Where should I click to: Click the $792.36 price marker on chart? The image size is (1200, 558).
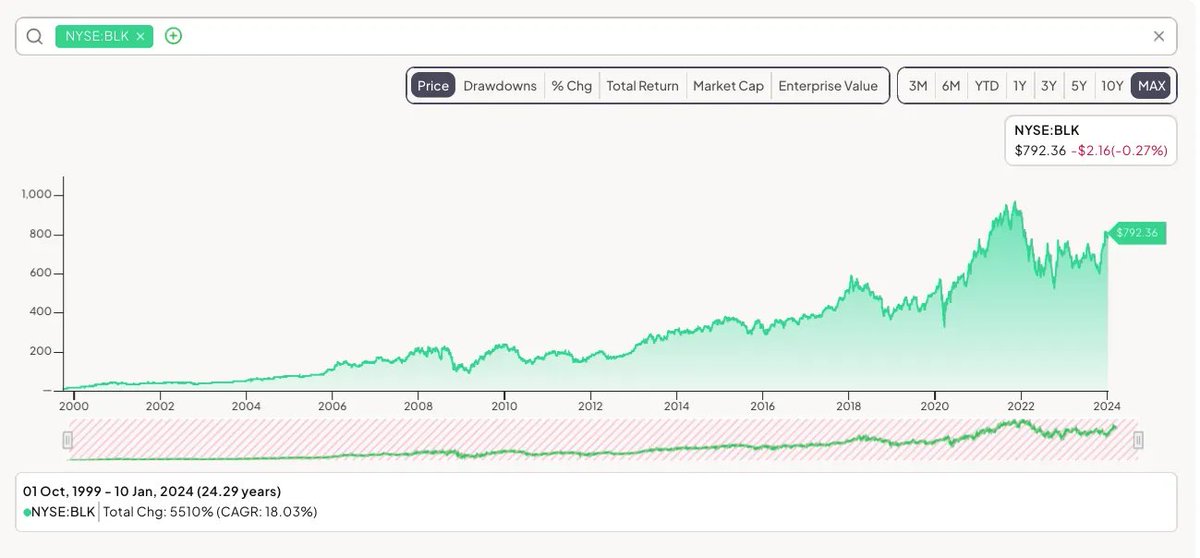pos(1137,233)
